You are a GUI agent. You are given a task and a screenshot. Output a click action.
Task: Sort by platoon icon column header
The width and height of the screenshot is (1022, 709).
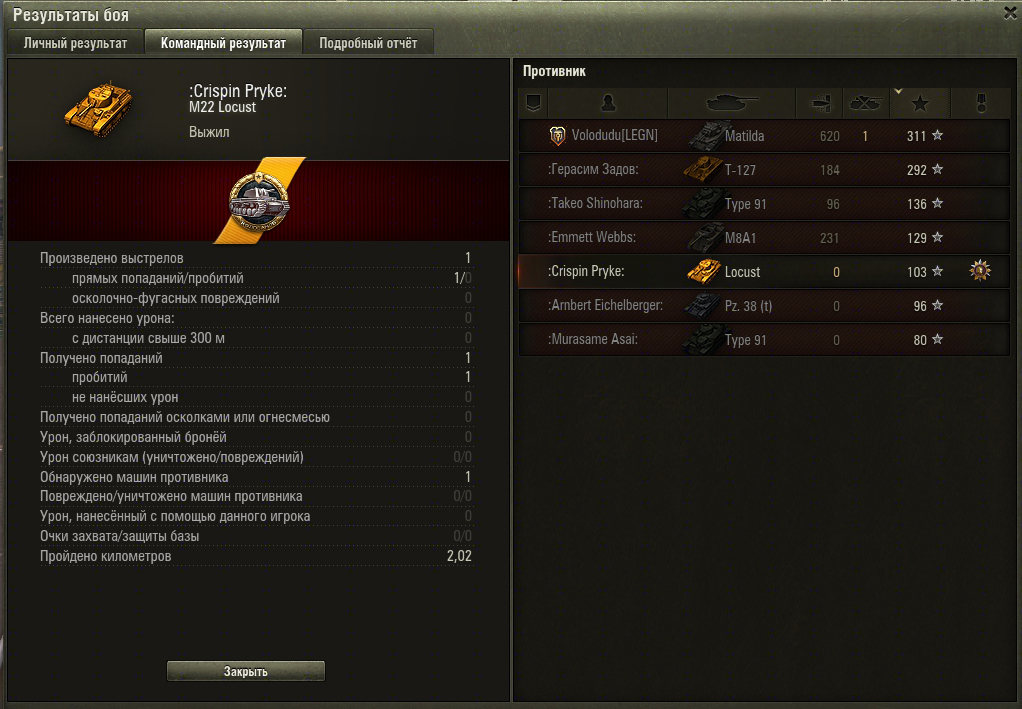tap(534, 103)
